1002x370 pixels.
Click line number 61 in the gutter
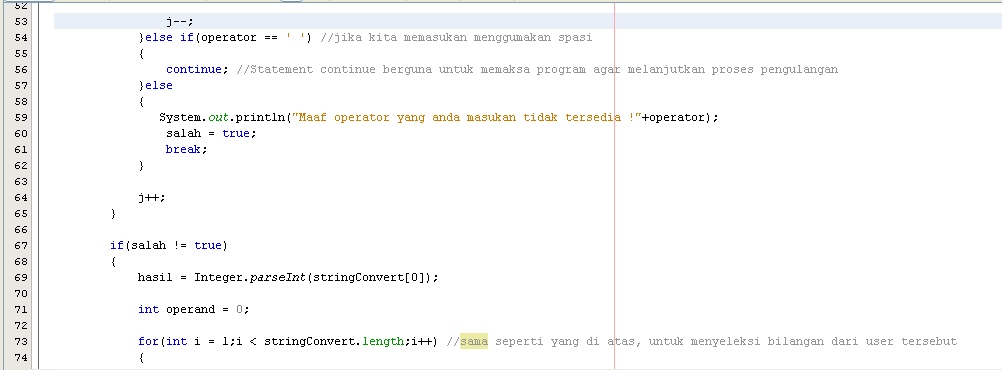pyautogui.click(x=20, y=150)
